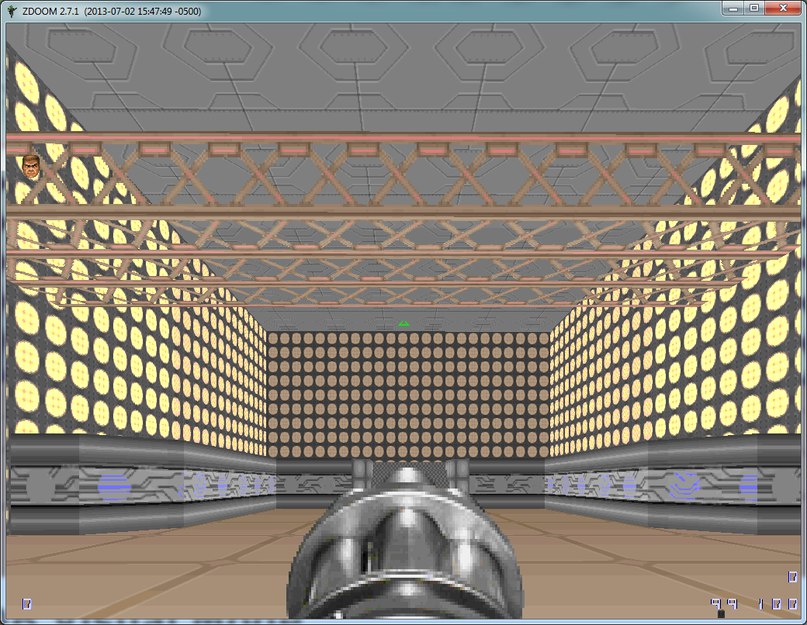Click the HUD counter reading 100
The image size is (807, 625).
(778, 603)
